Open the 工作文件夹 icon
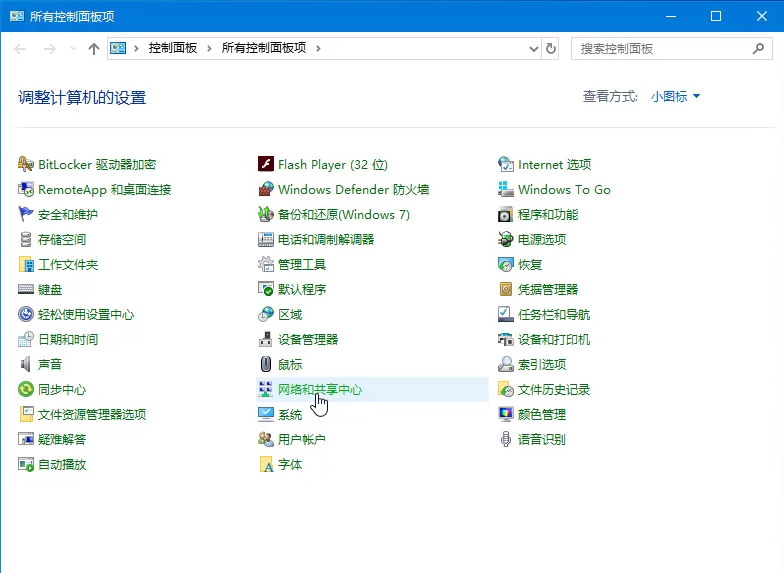Screen dimensions: 784x573 tap(26, 264)
